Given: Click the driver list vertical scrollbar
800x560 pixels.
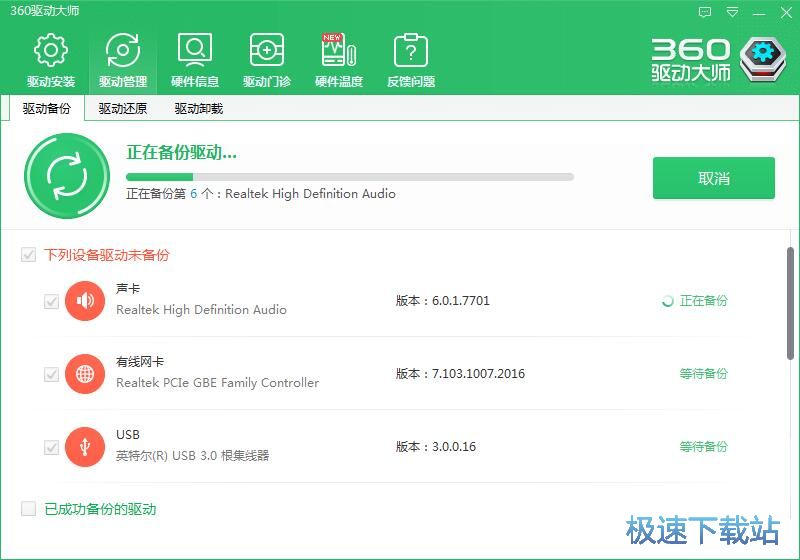Looking at the screenshot, I should [x=790, y=303].
